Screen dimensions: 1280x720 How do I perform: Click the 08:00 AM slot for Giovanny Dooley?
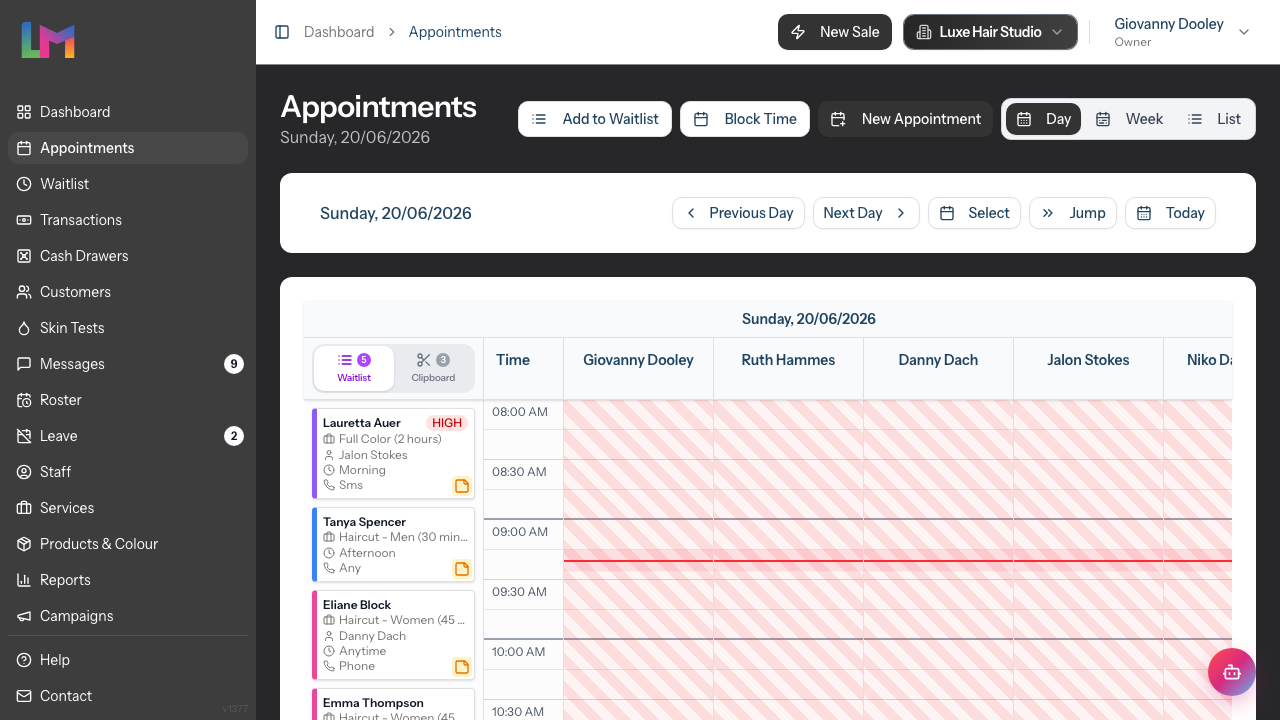click(638, 415)
